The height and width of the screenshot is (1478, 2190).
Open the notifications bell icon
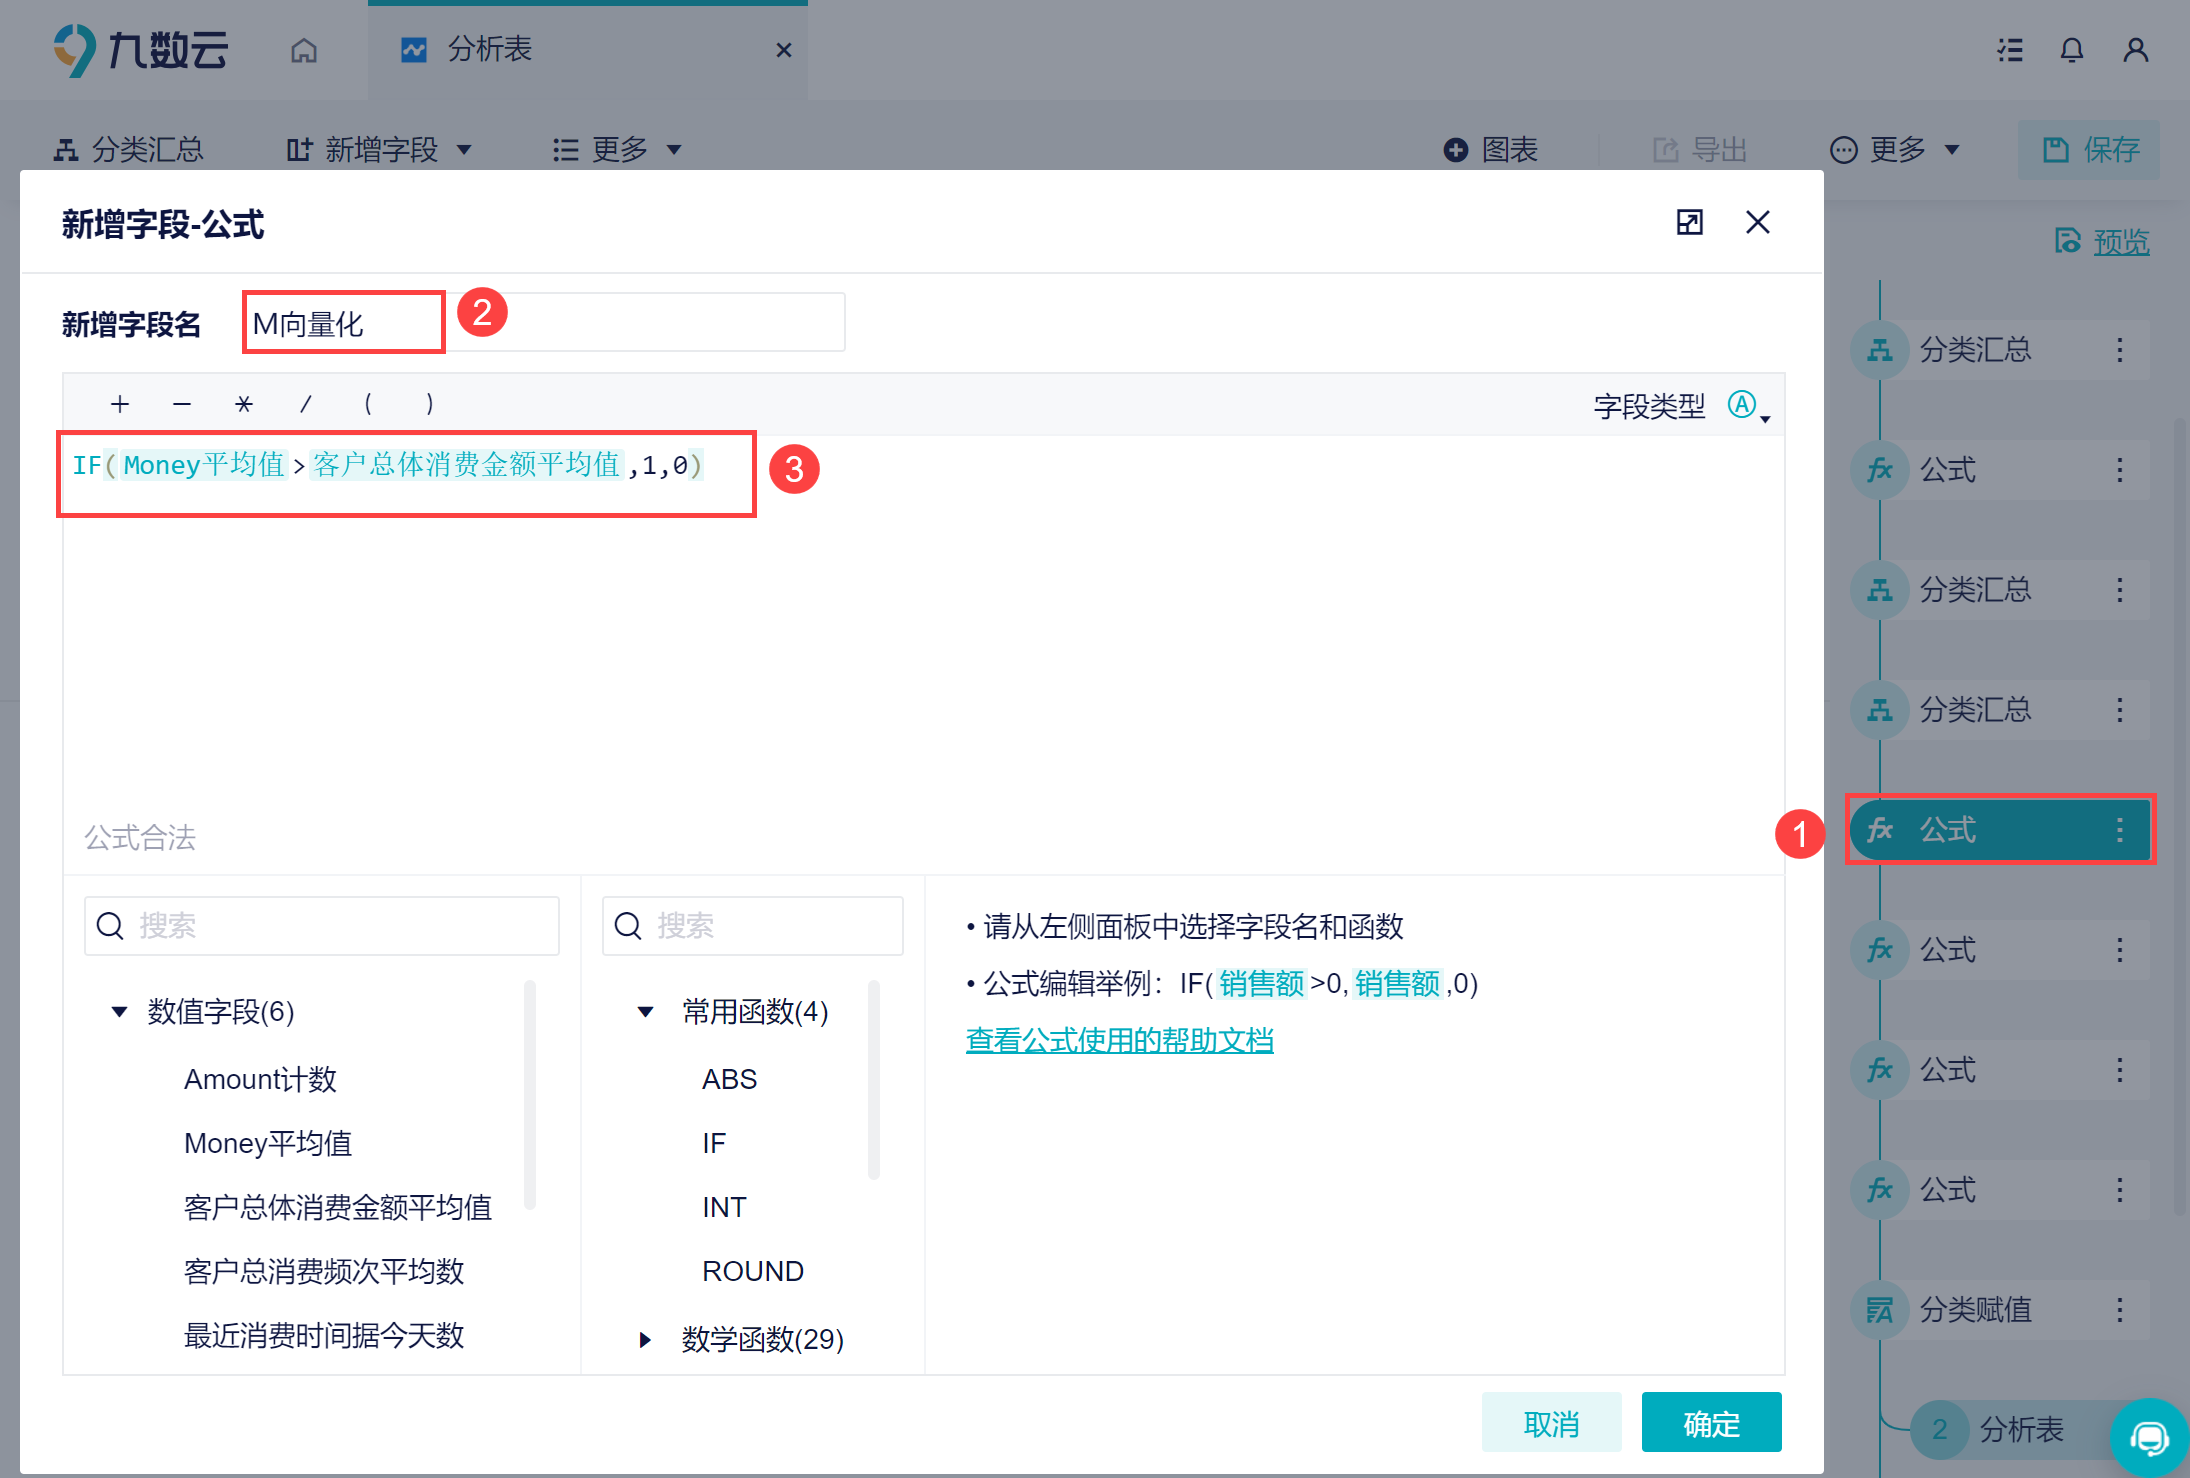(x=2072, y=50)
